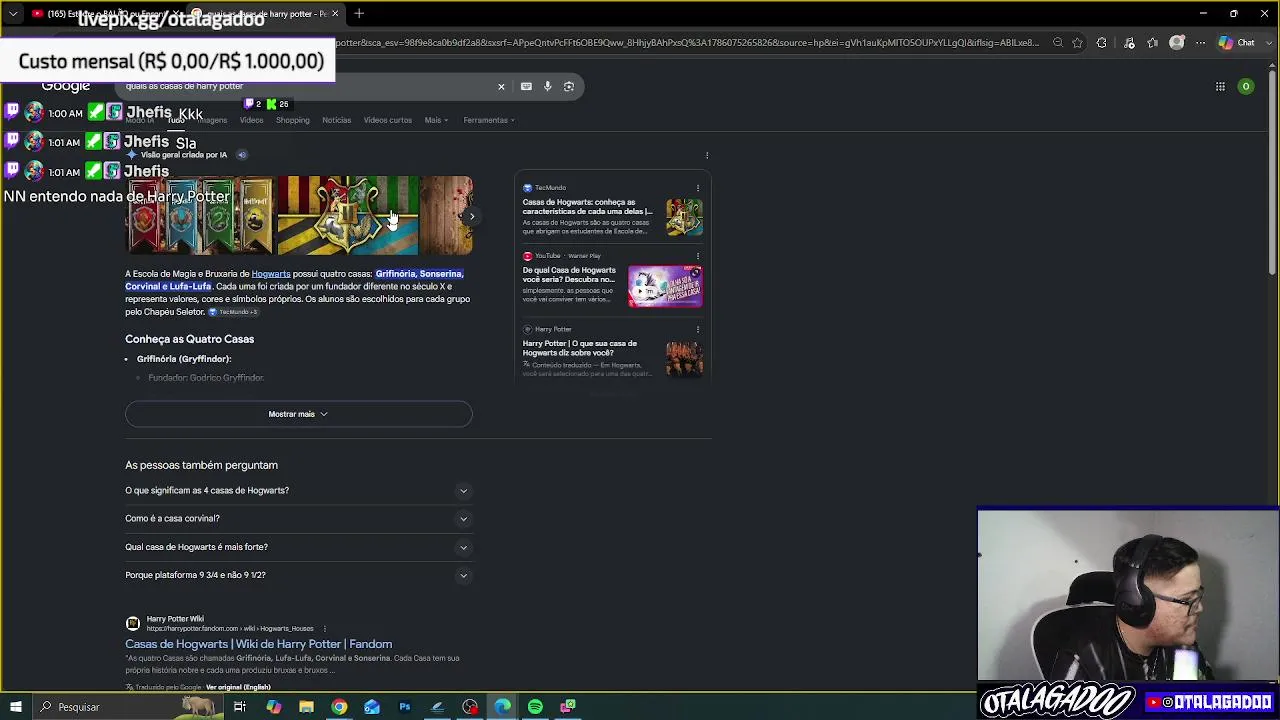Switch to the Shopping results tab
Screen dimensions: 1280x720
(x=293, y=120)
